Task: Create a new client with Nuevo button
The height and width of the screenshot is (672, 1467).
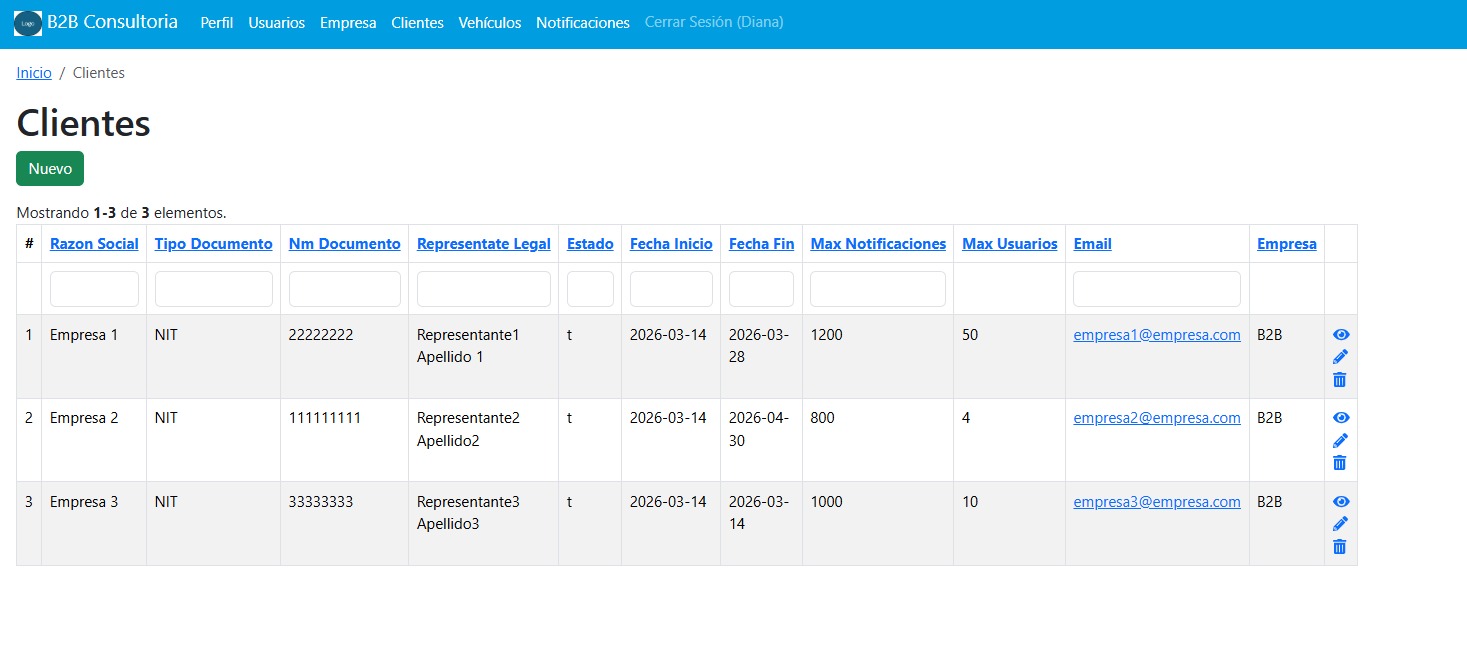Action: [50, 169]
